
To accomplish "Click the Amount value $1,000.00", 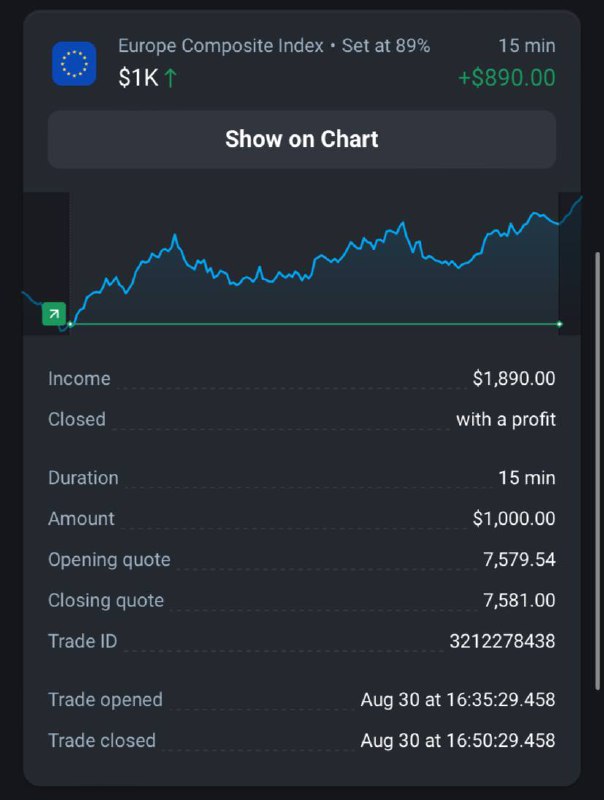I will coord(514,518).
